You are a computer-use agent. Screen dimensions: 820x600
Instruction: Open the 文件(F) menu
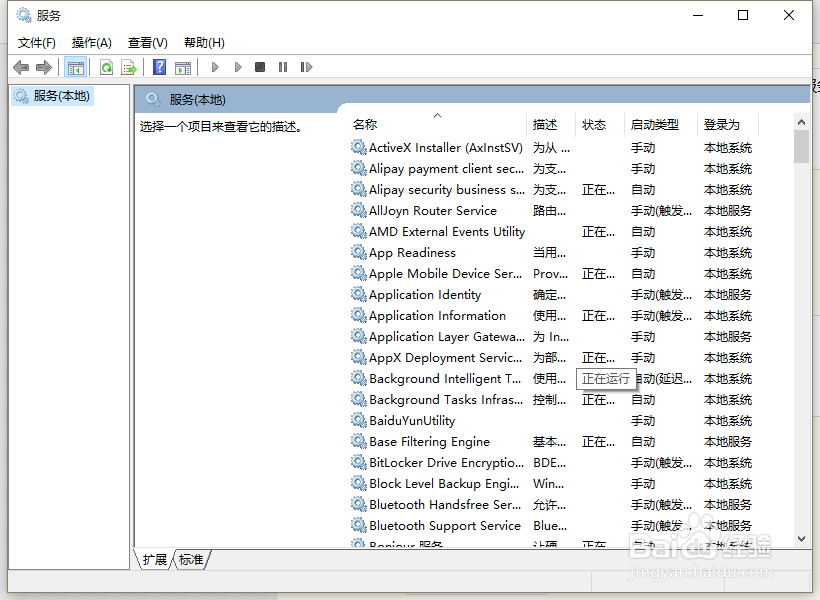pyautogui.click(x=37, y=42)
